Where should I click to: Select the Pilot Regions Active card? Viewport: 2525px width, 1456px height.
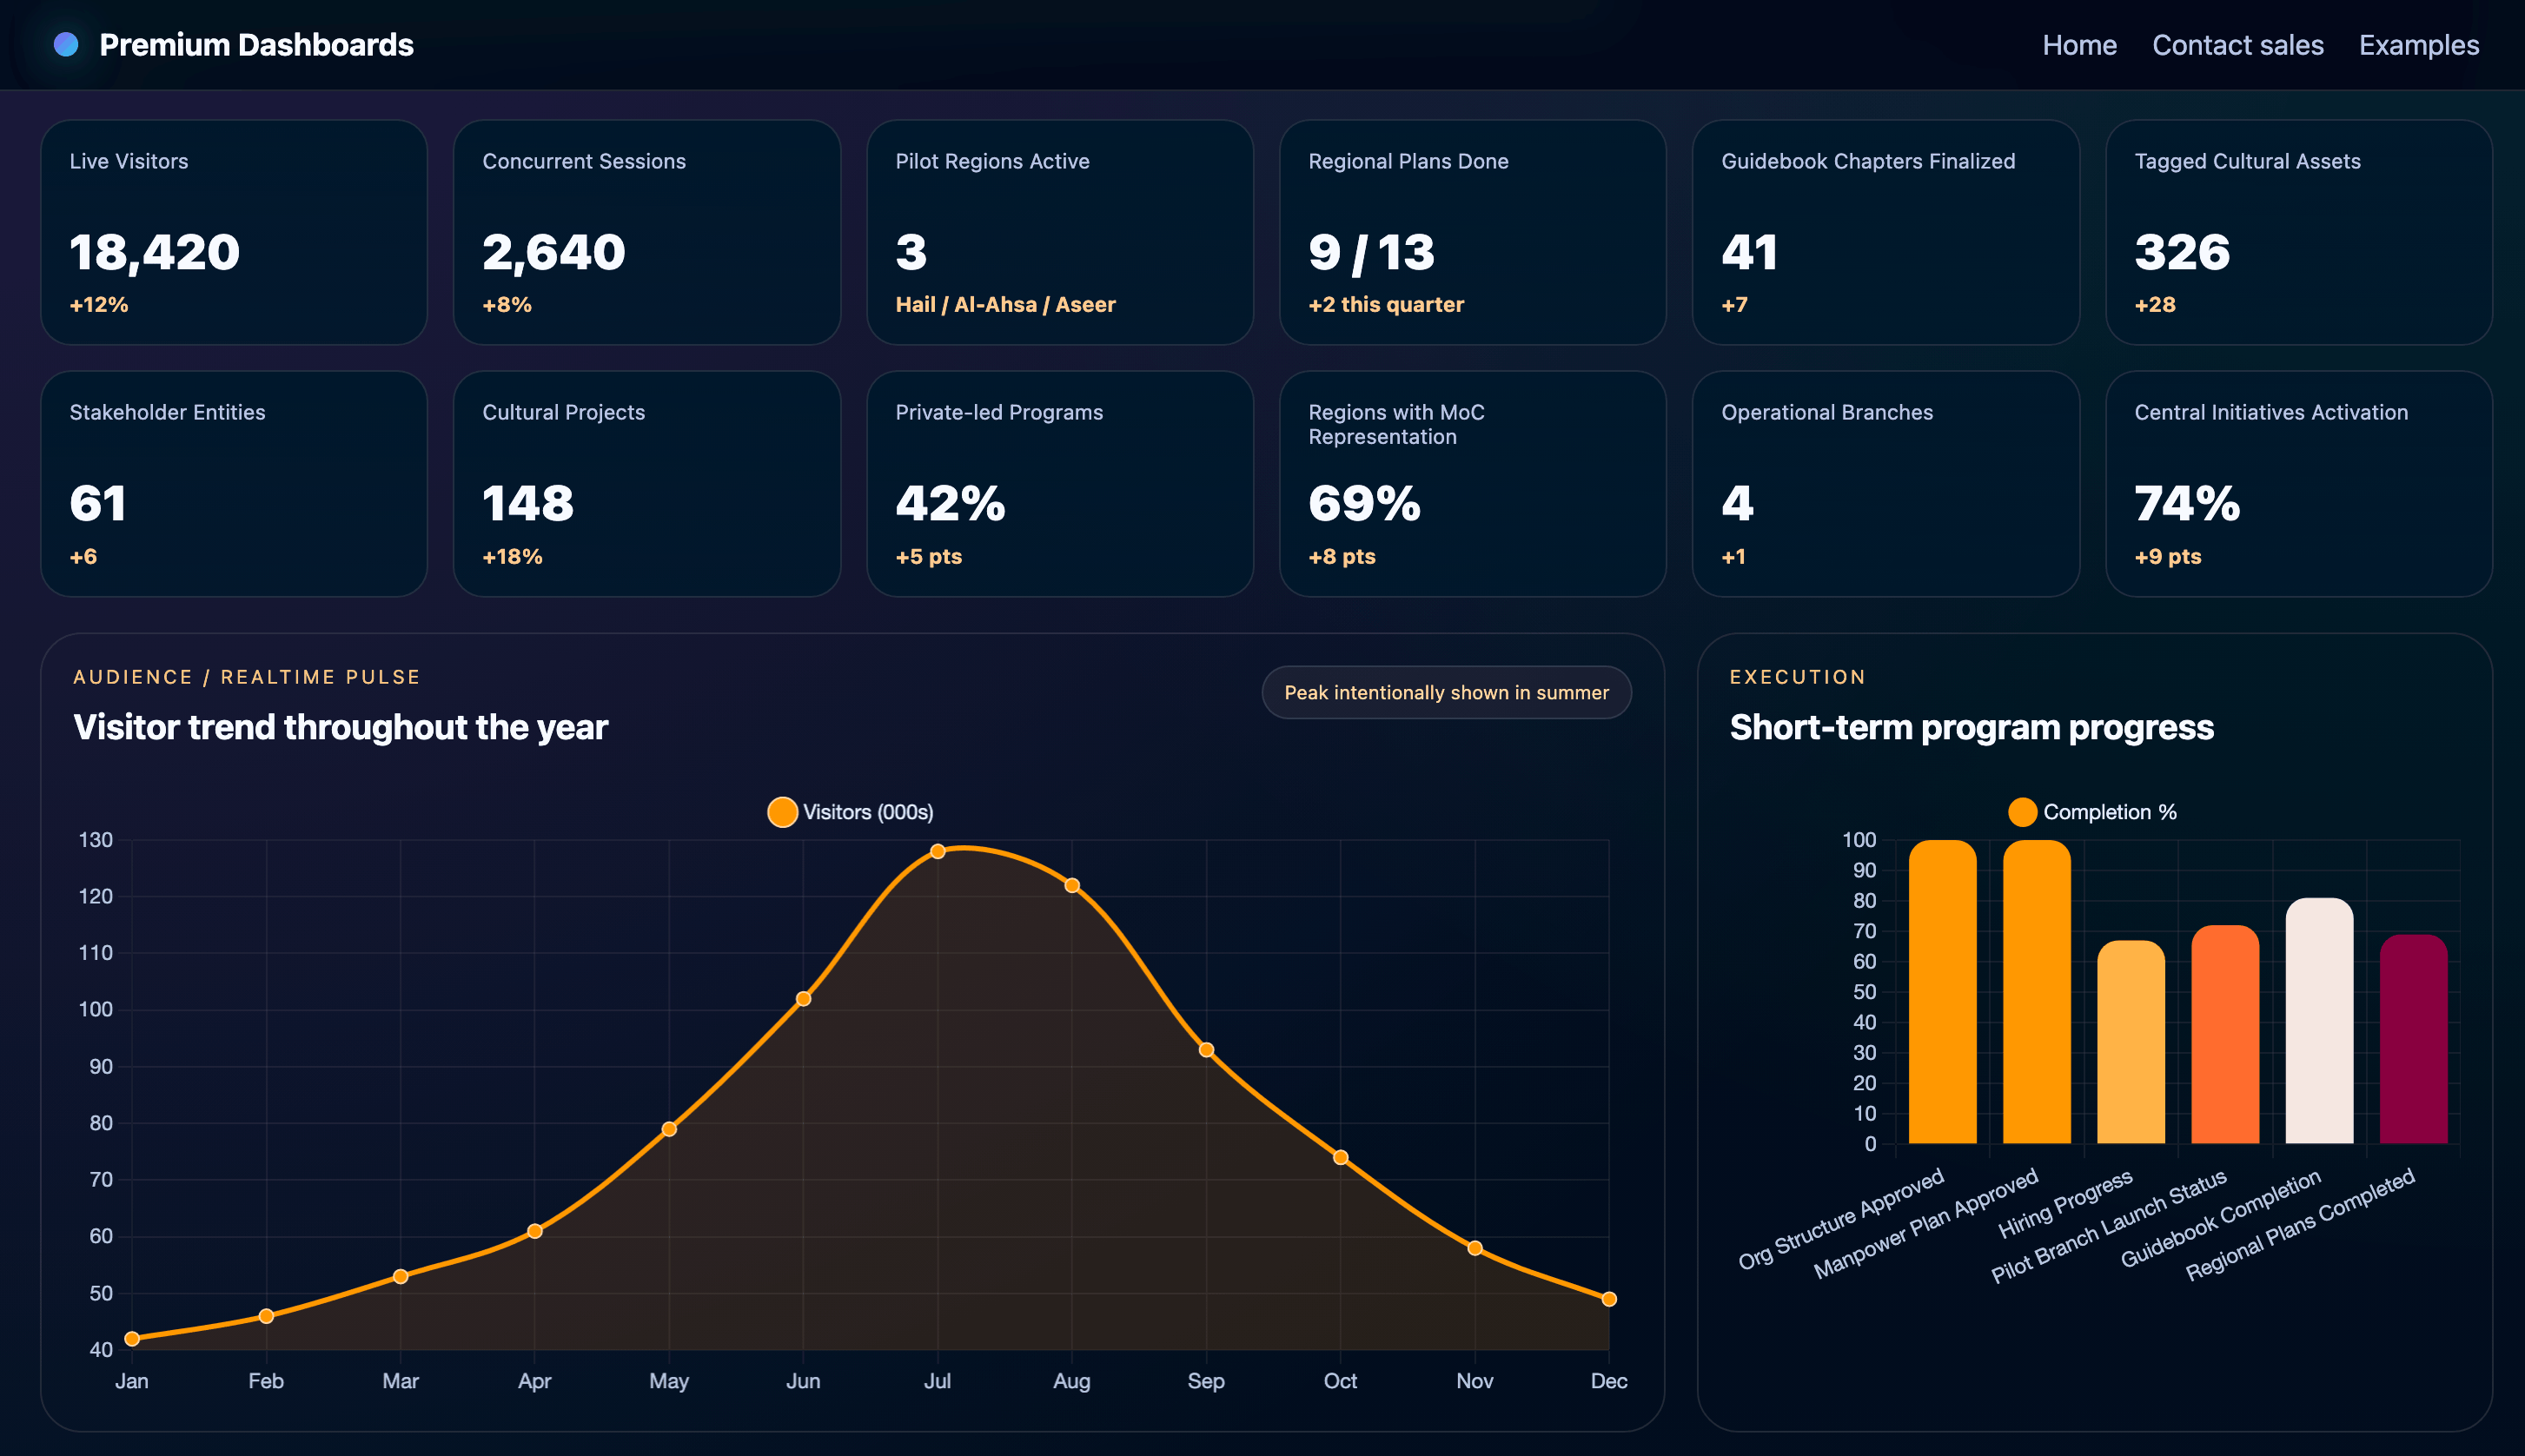coord(1060,232)
